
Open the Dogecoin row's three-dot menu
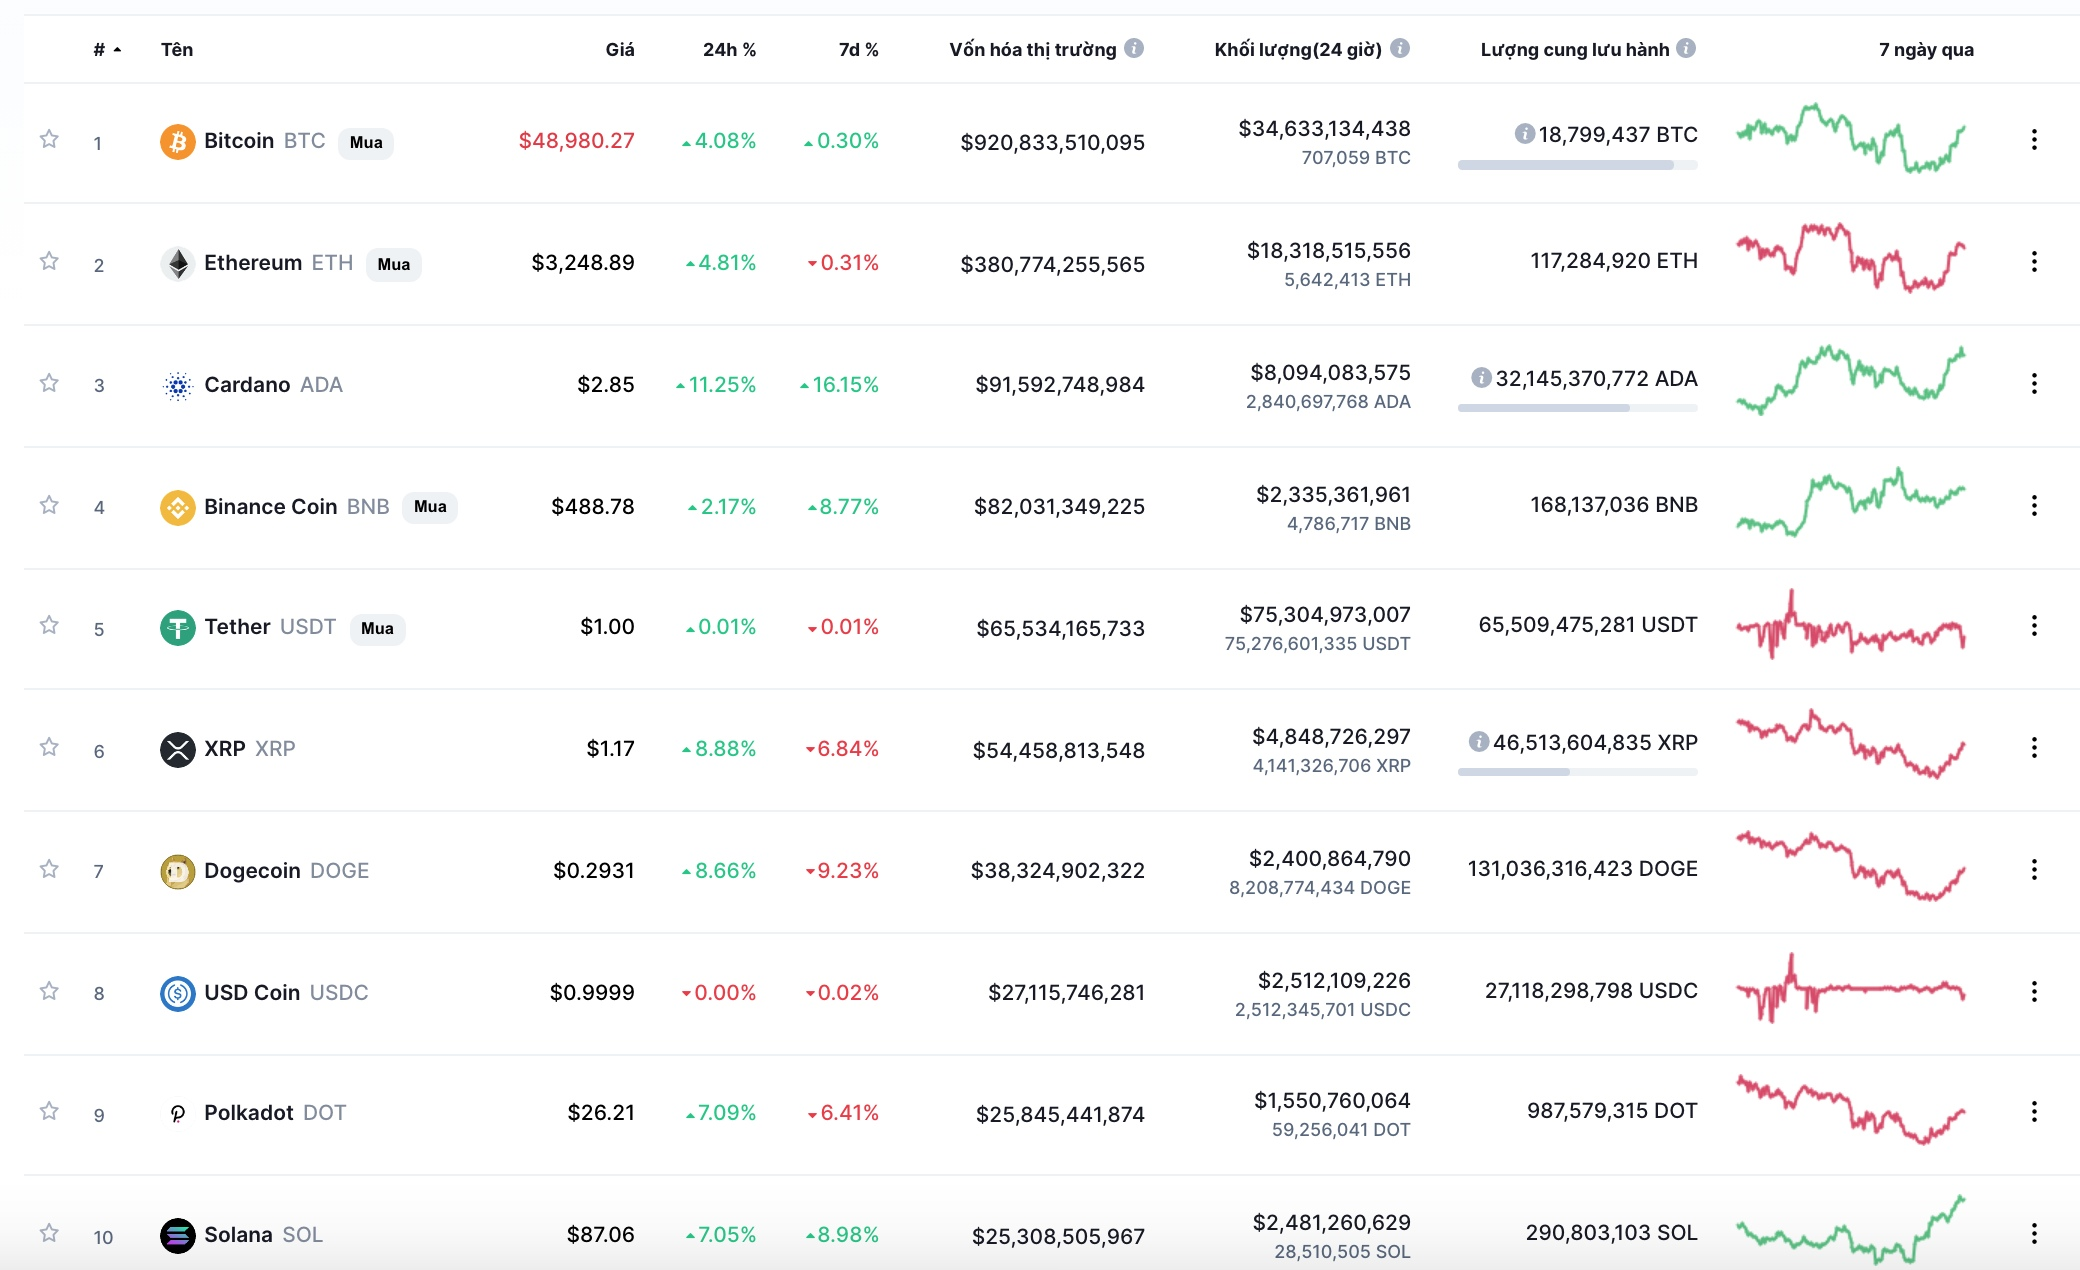click(x=2034, y=870)
